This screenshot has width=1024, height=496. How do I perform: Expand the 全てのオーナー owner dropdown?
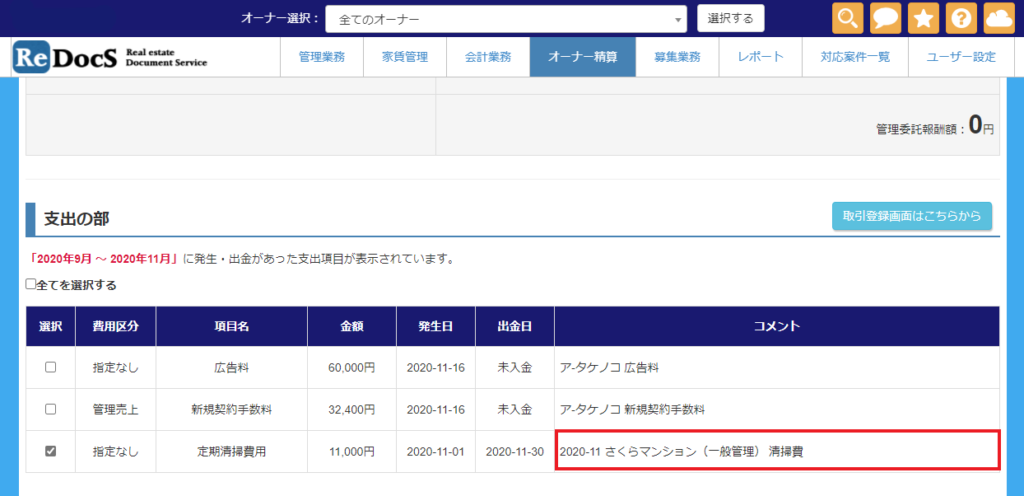click(506, 20)
